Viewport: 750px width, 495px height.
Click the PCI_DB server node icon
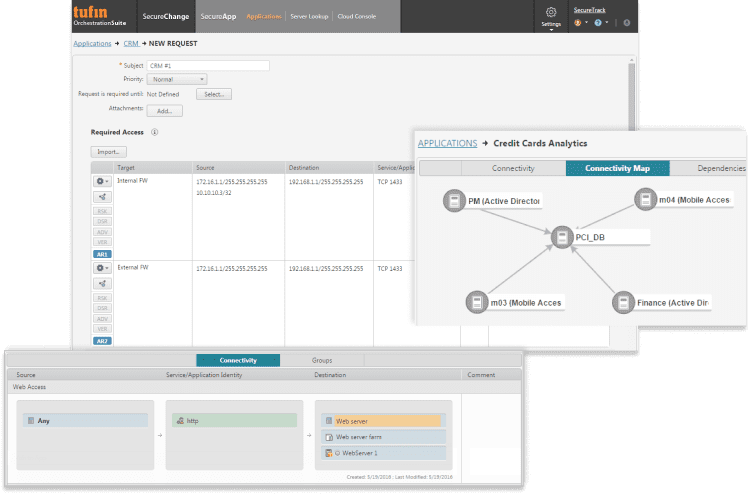[x=563, y=237]
